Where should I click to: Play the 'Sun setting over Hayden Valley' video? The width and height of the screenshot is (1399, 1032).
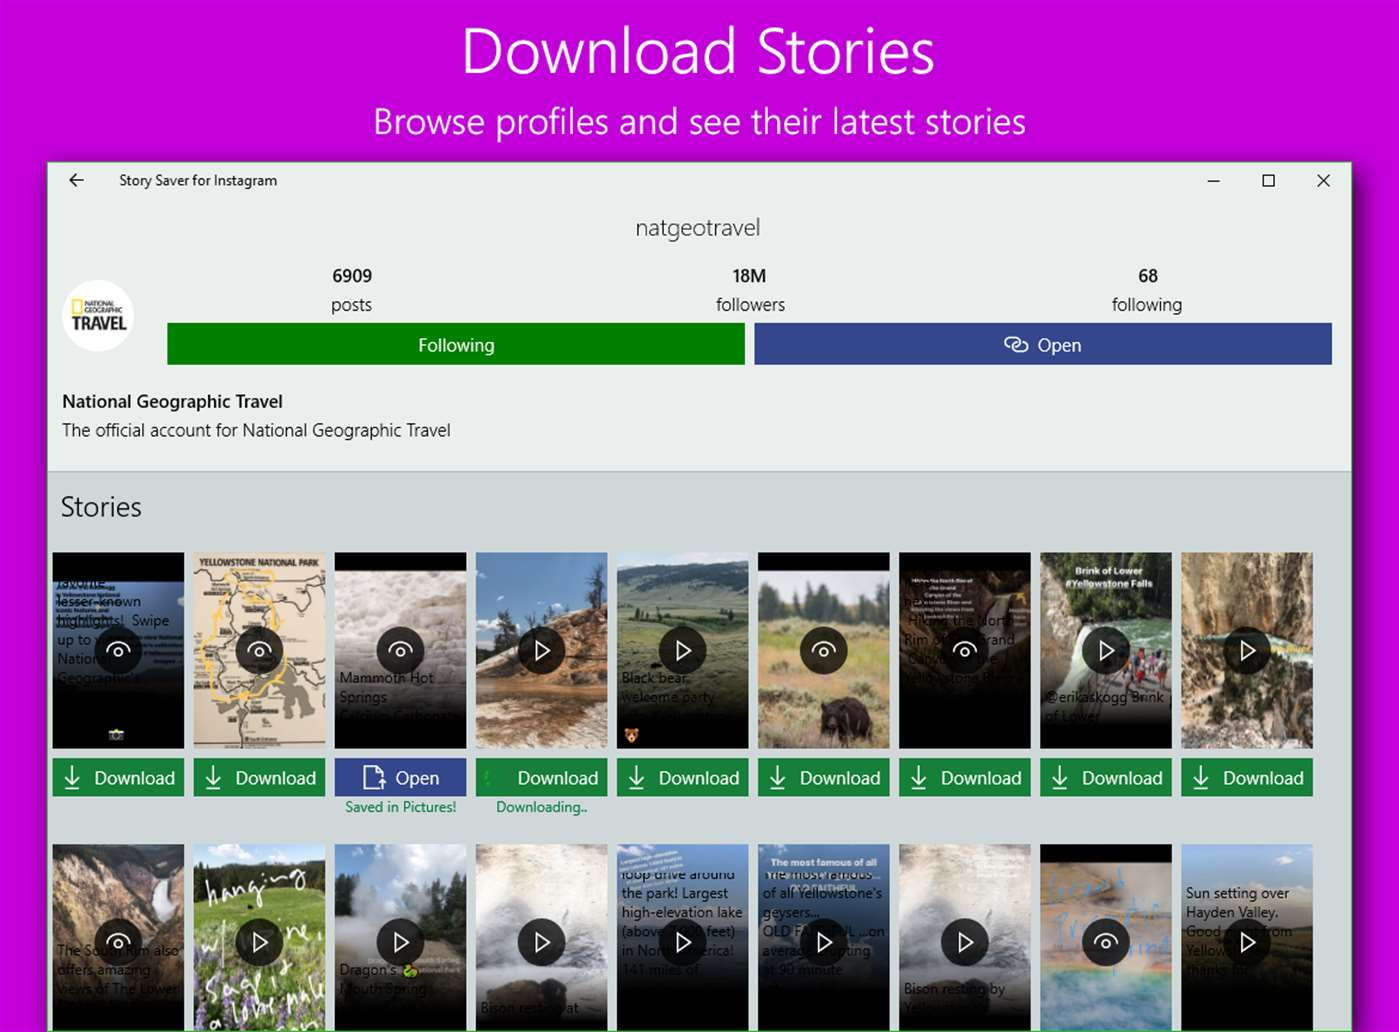coord(1246,940)
